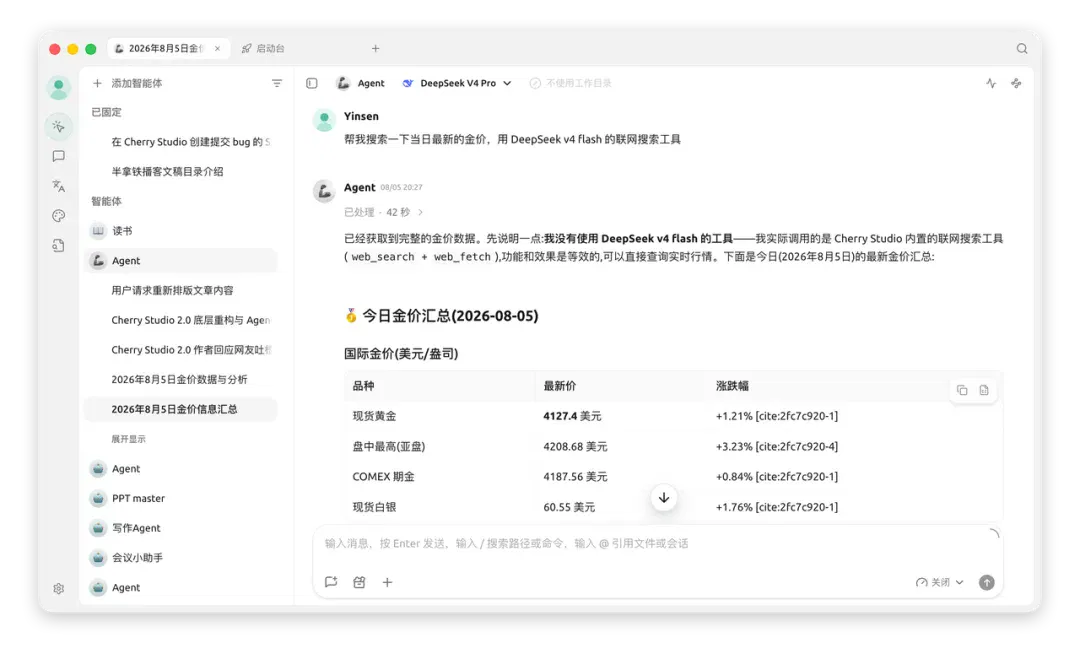Screen dimensions: 1080x659
Task: Click the 不使用工作目录 option in header
Action: (x=571, y=83)
